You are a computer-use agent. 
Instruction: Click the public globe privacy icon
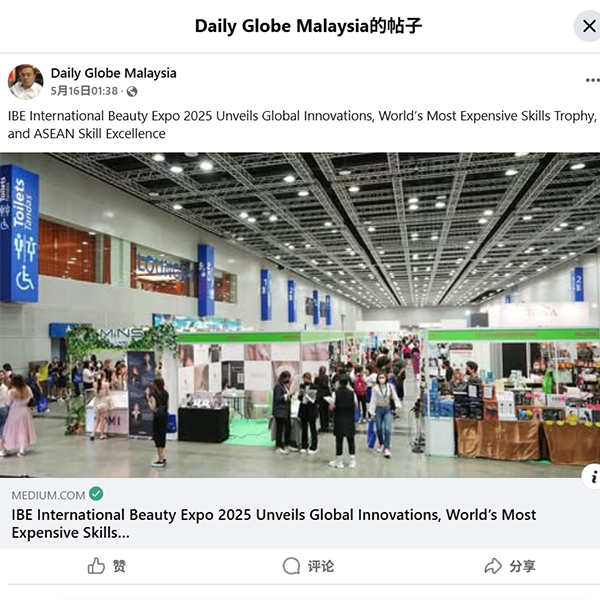tap(132, 91)
